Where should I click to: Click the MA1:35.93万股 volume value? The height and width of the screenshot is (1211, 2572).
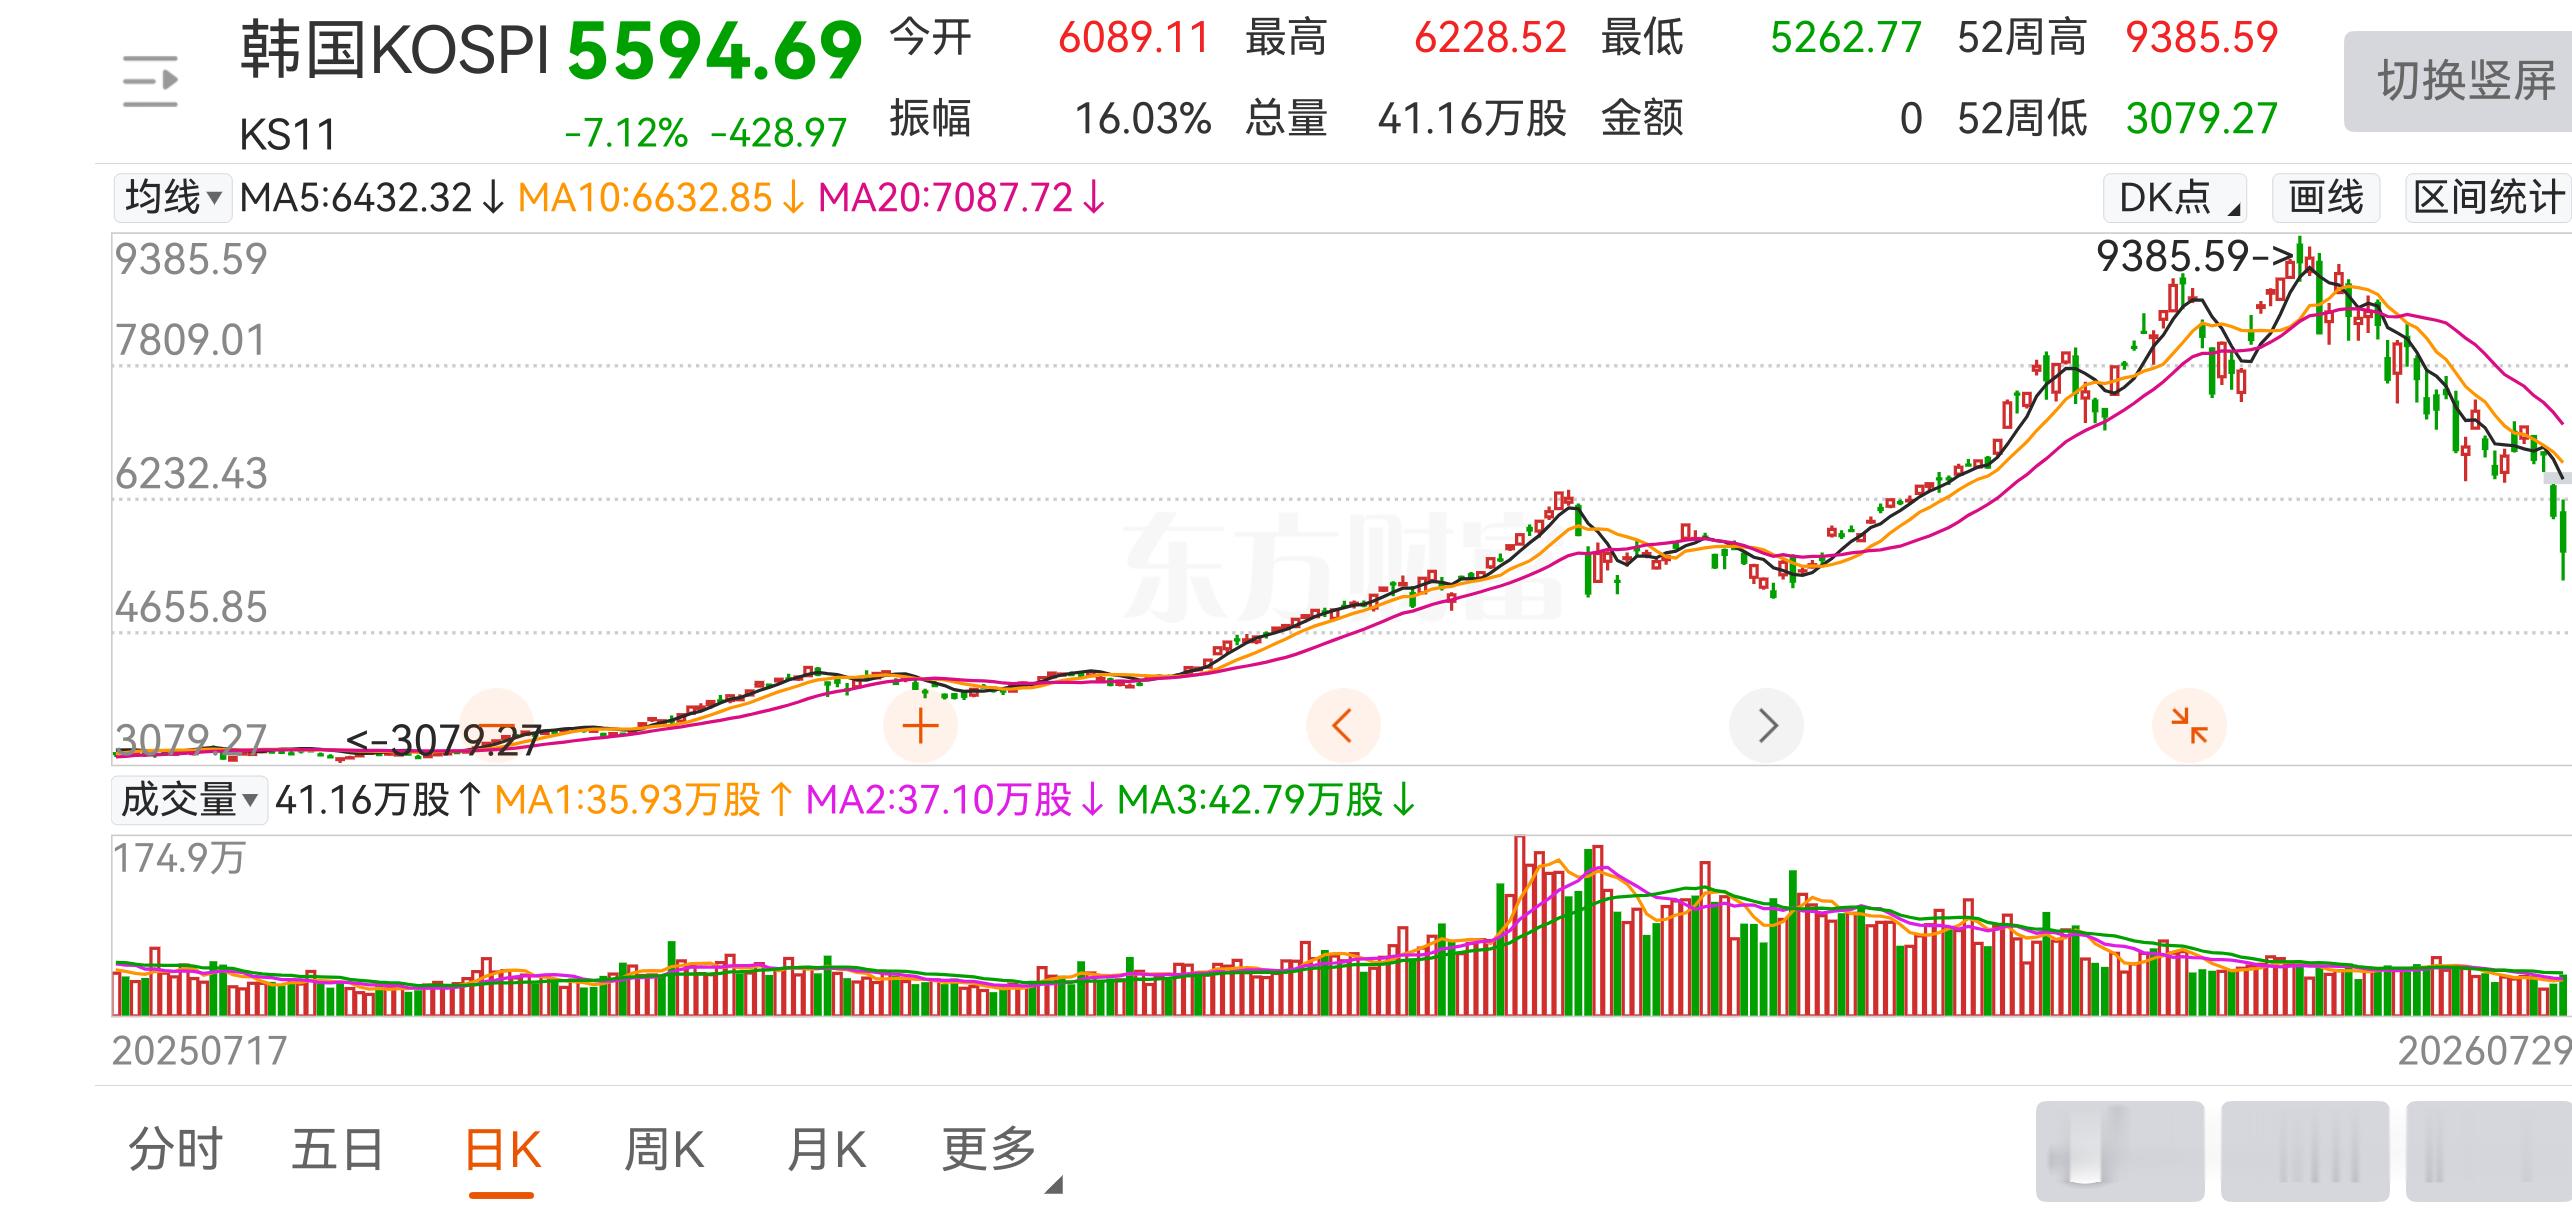click(643, 800)
